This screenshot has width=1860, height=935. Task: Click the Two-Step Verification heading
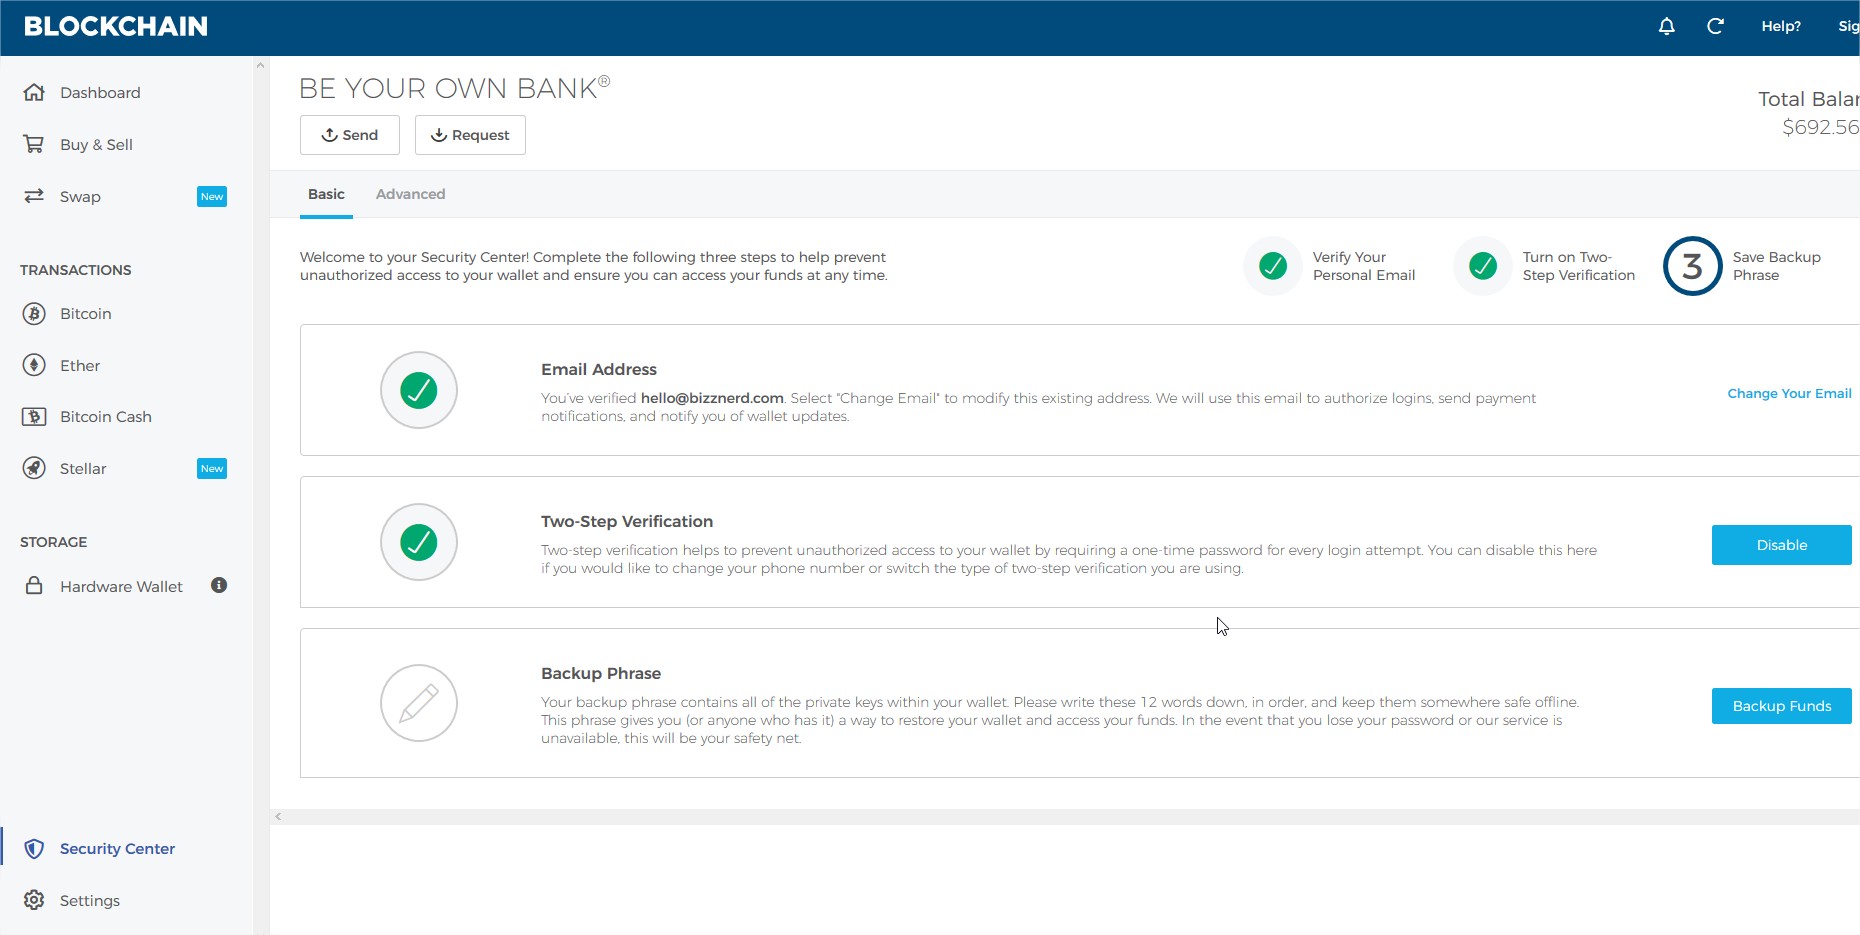(627, 521)
